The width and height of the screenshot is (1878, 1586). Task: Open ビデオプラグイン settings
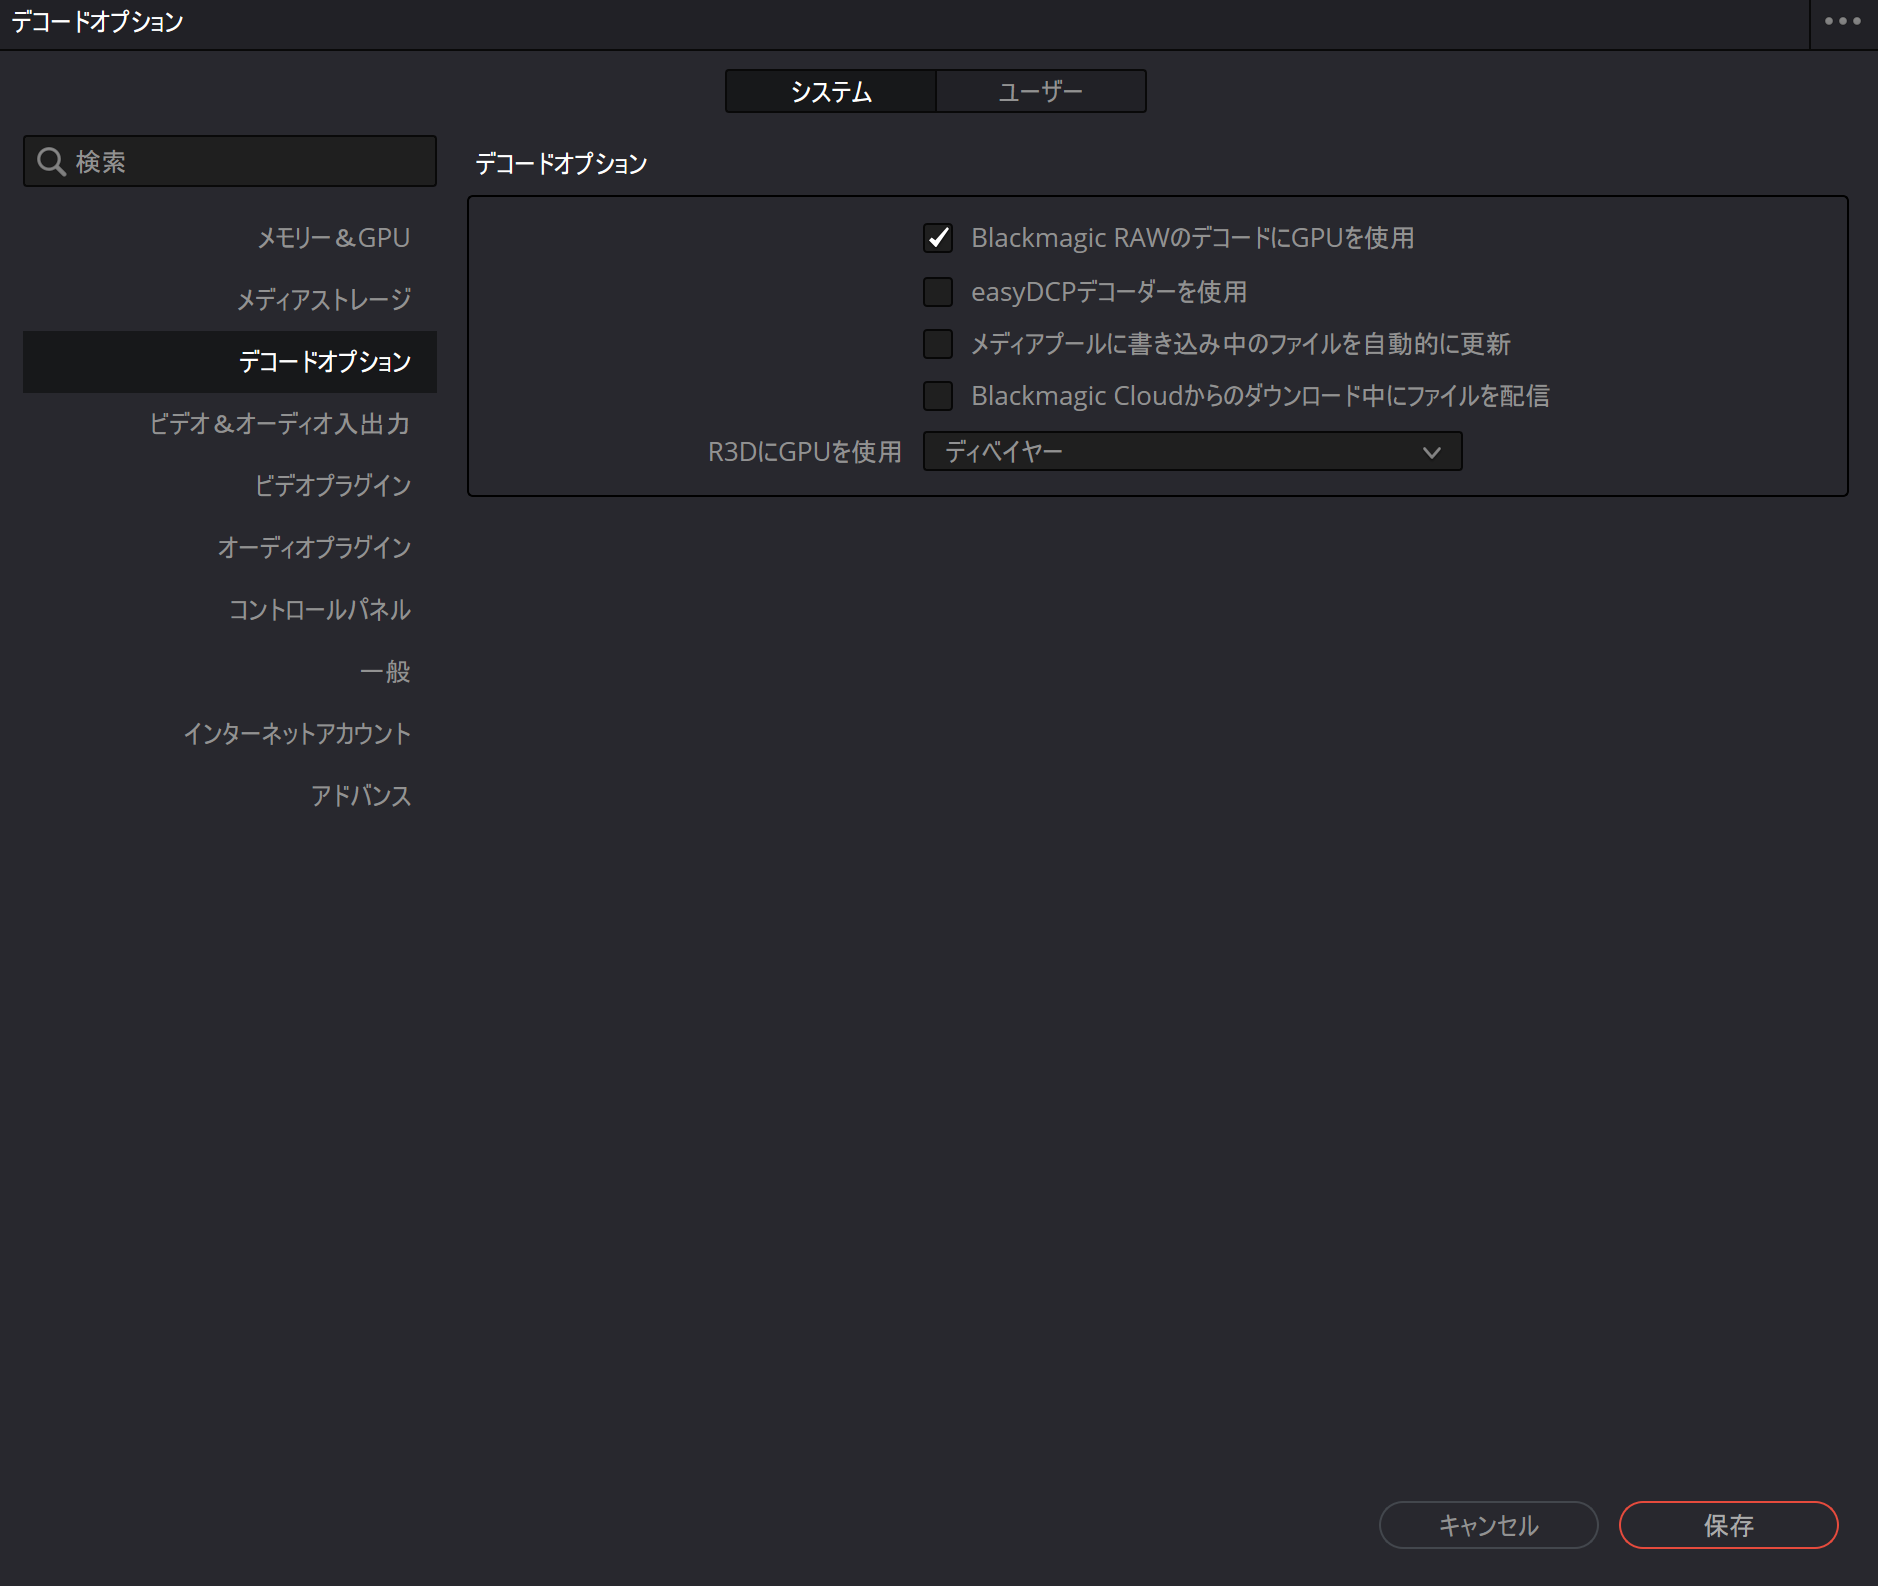pyautogui.click(x=230, y=486)
